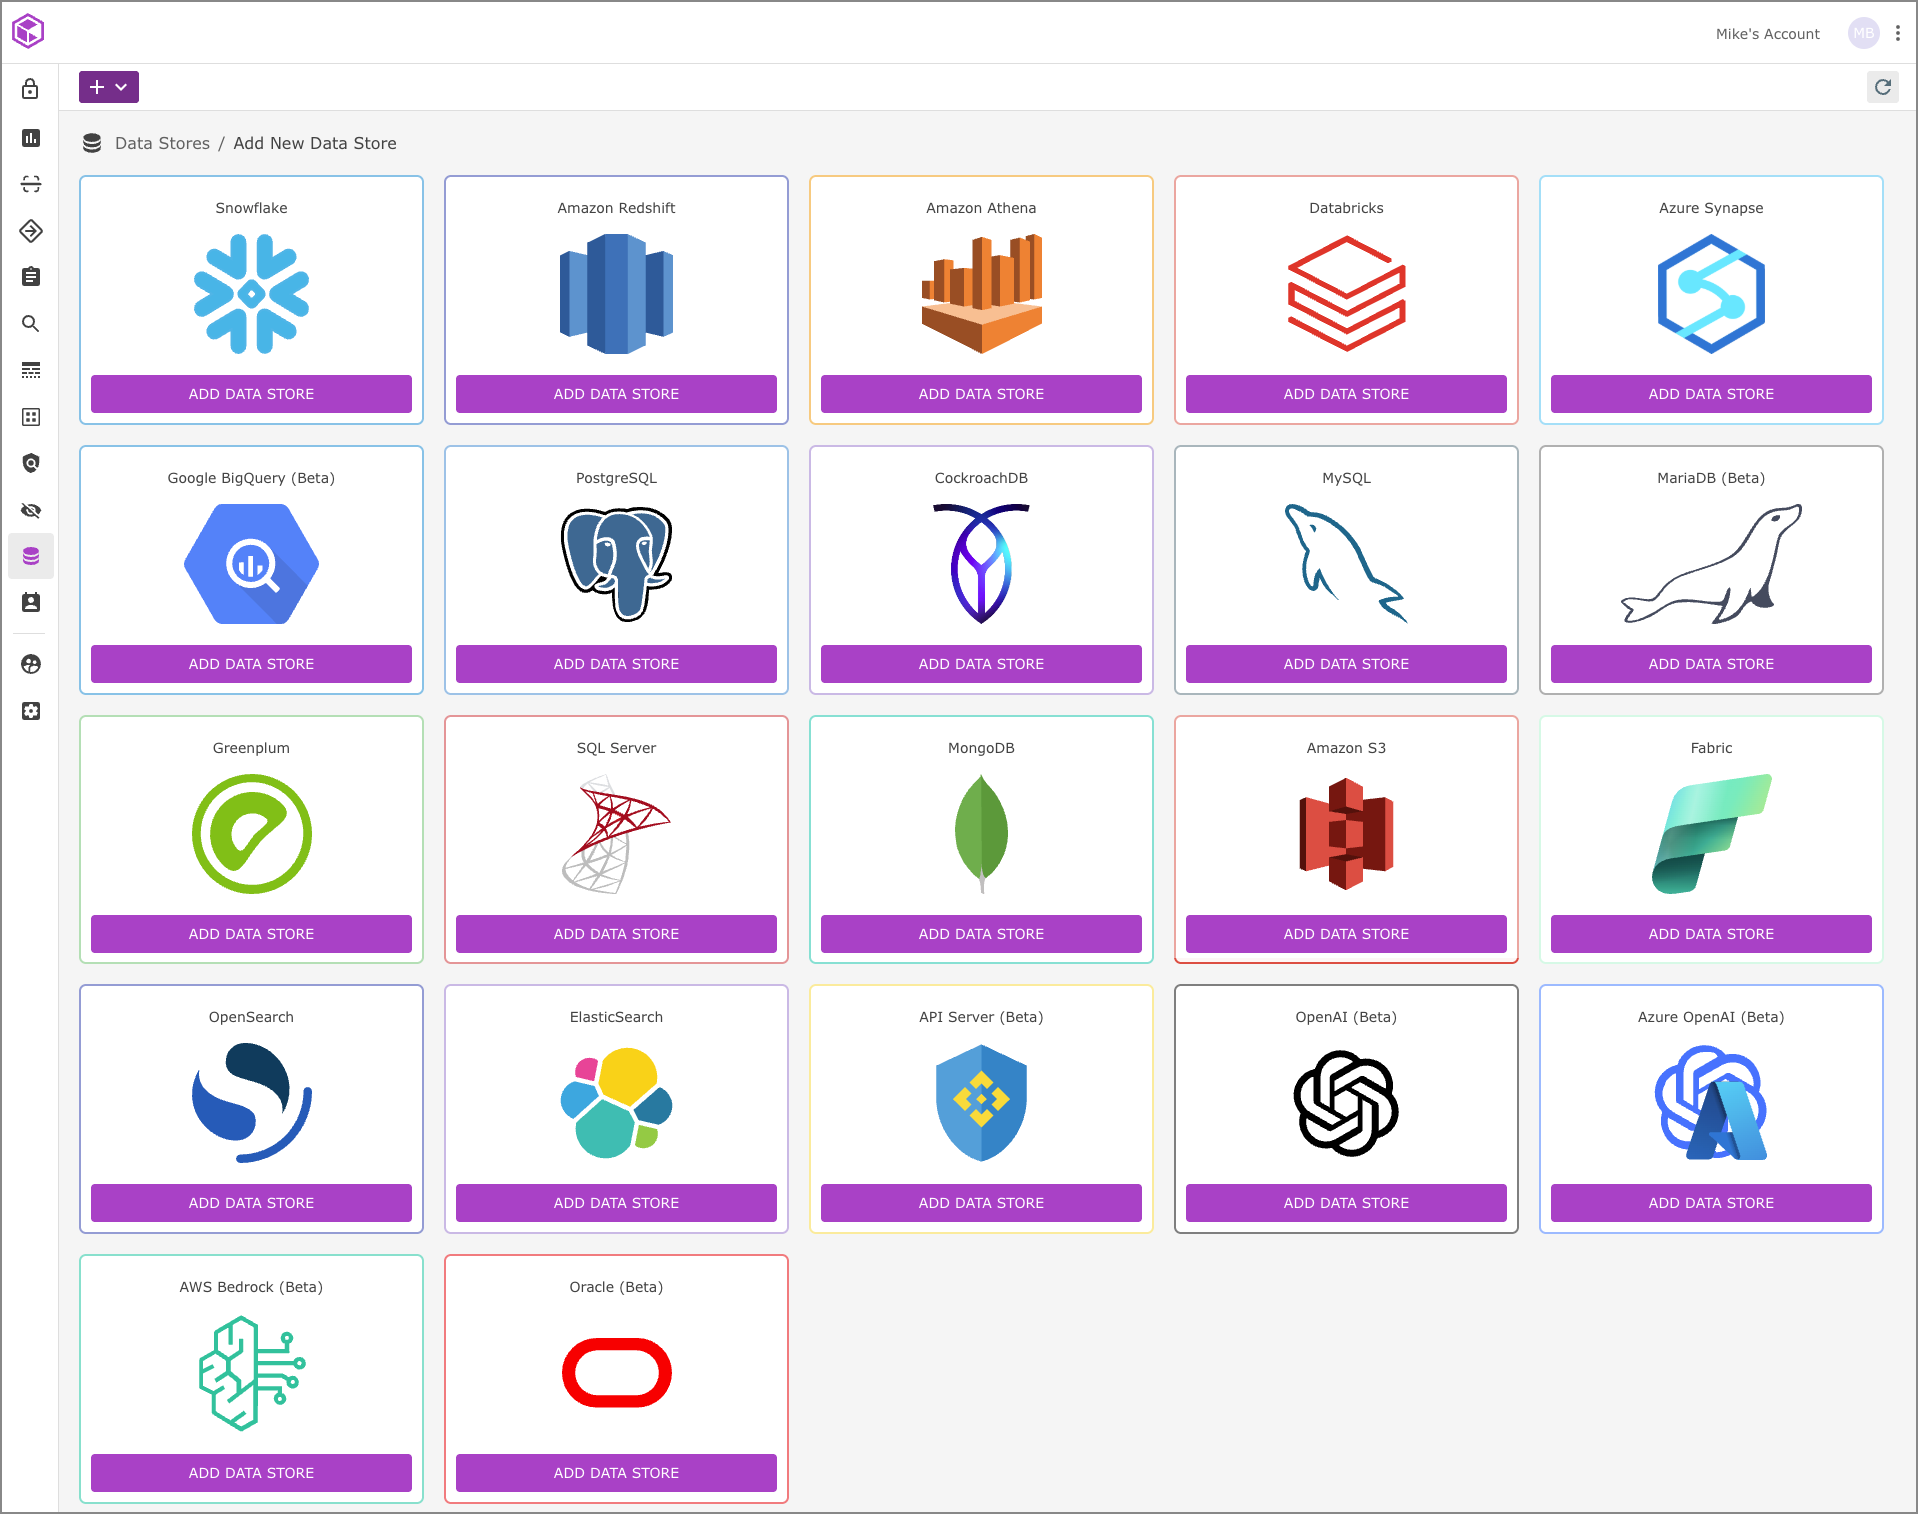Expand the purple plus dropdown button
The image size is (1918, 1514).
click(x=109, y=87)
